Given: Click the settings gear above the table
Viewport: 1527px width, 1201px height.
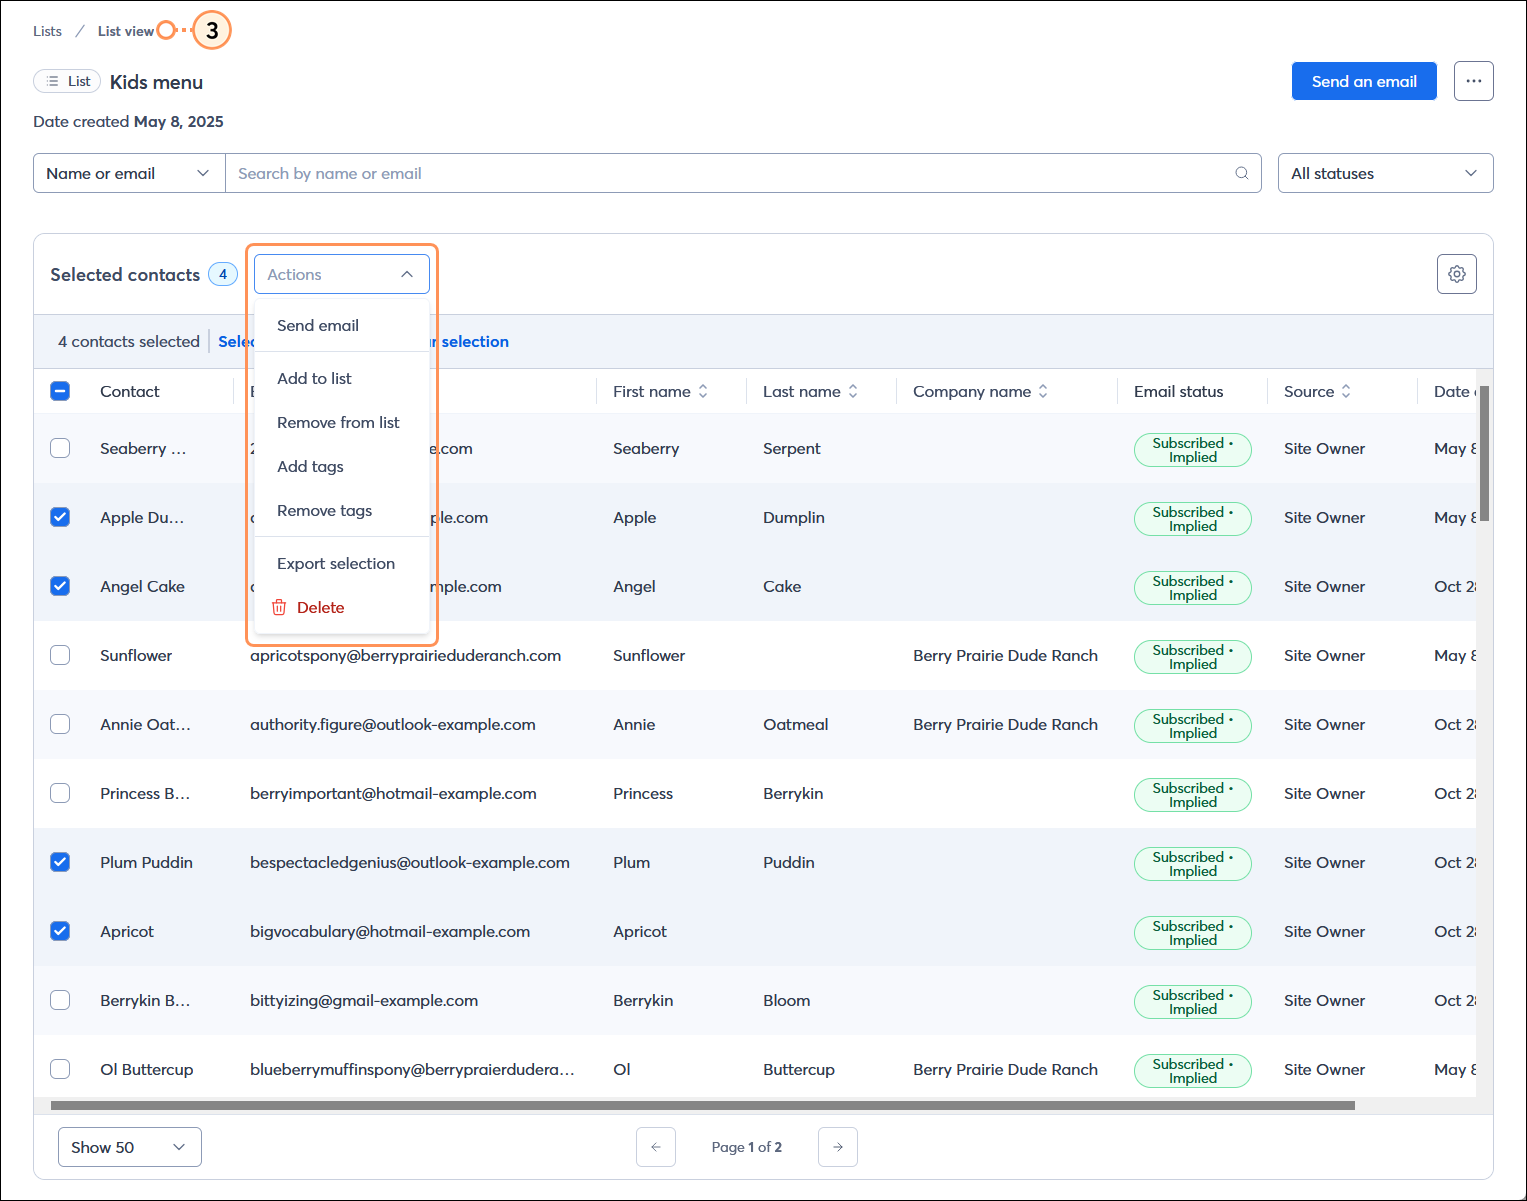Looking at the screenshot, I should coord(1456,273).
